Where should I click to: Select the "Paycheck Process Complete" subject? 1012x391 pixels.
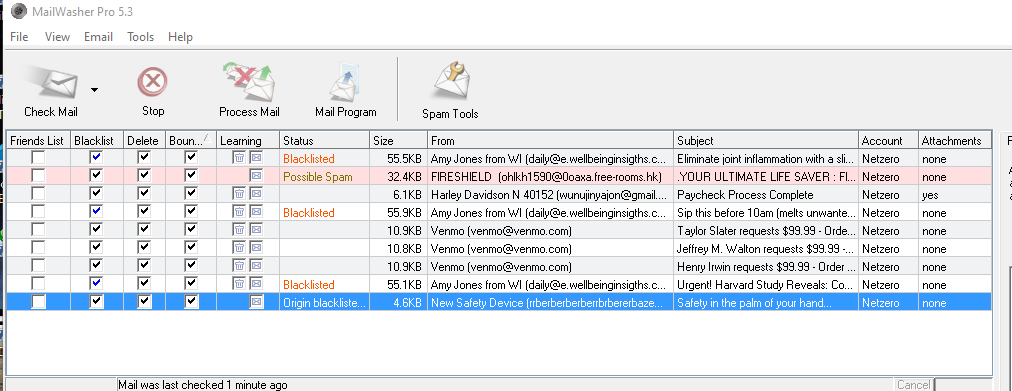[766, 194]
